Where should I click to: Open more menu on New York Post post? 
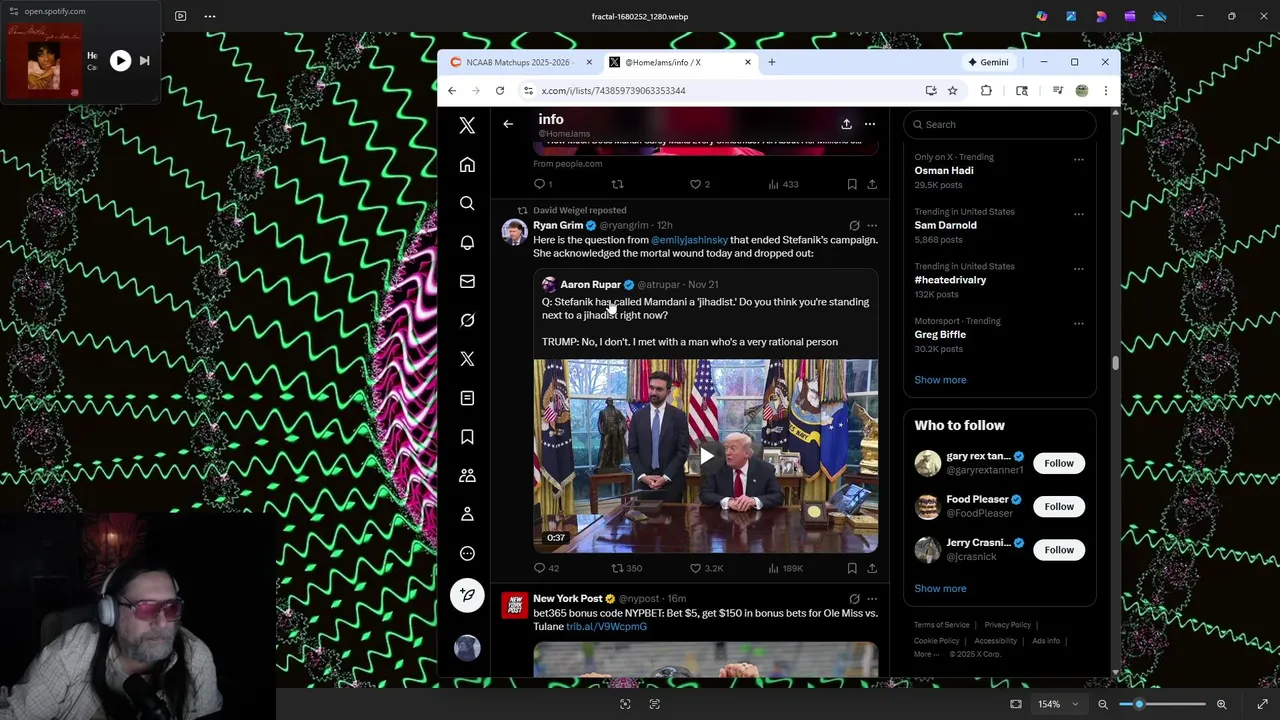point(872,599)
